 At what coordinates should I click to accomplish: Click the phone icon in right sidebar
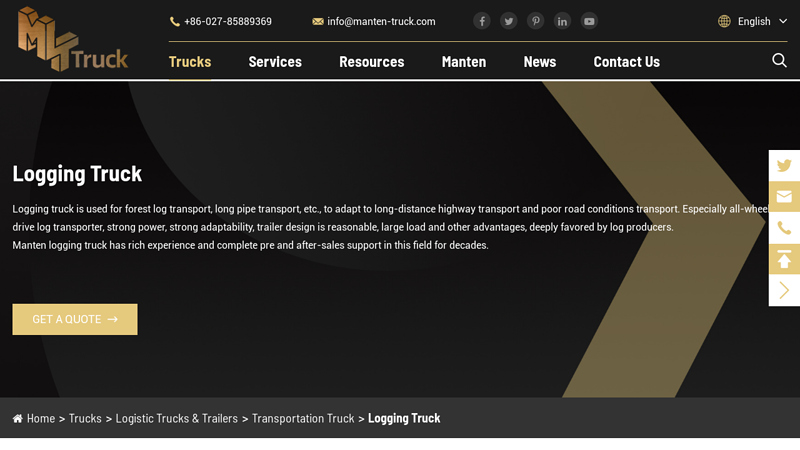pyautogui.click(x=784, y=228)
